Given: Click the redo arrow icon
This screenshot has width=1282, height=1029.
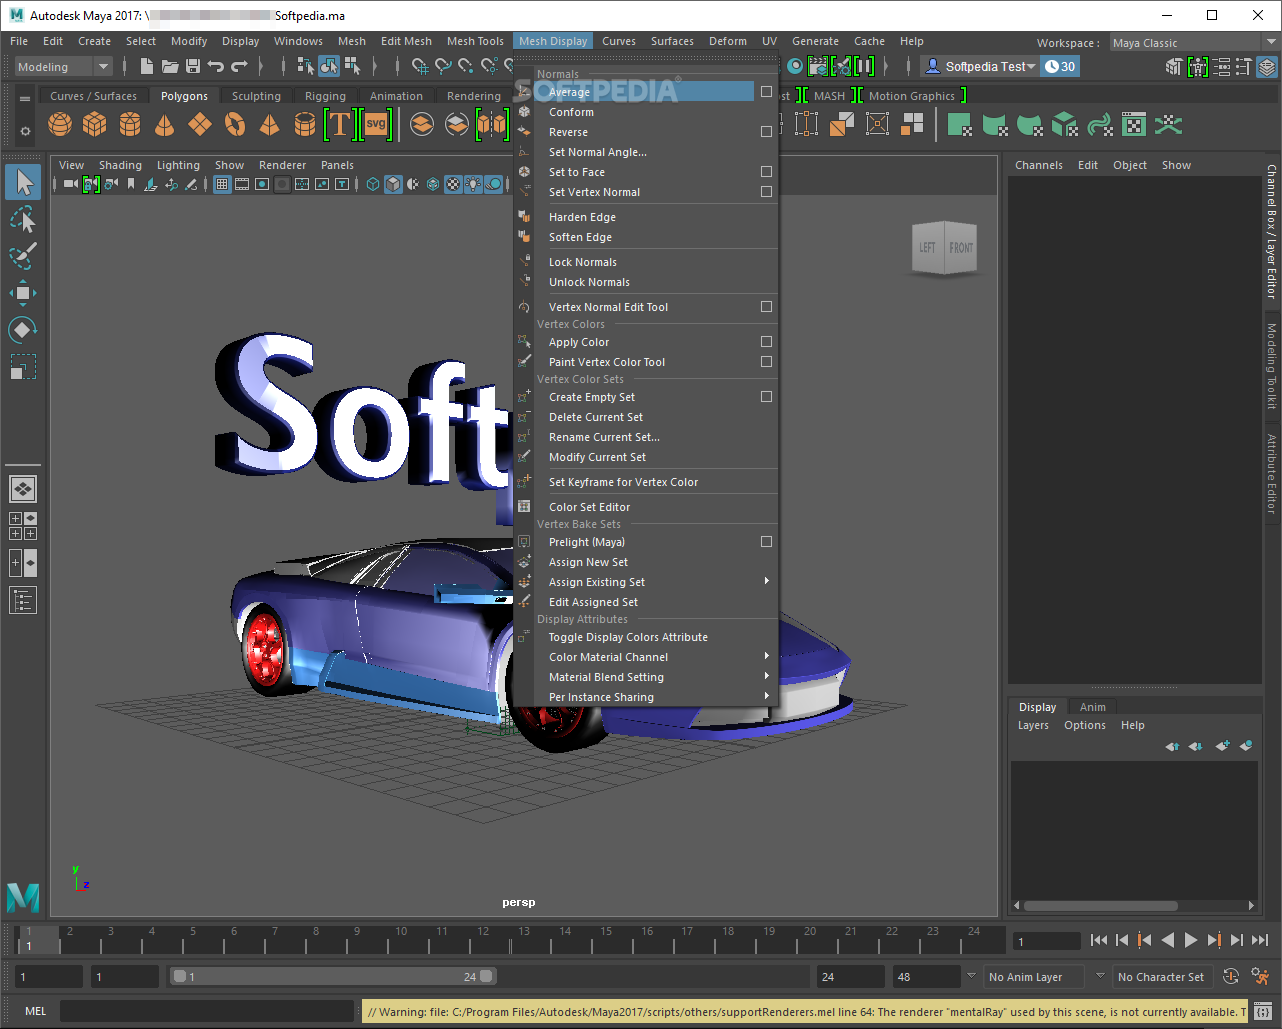Looking at the screenshot, I should click(239, 67).
